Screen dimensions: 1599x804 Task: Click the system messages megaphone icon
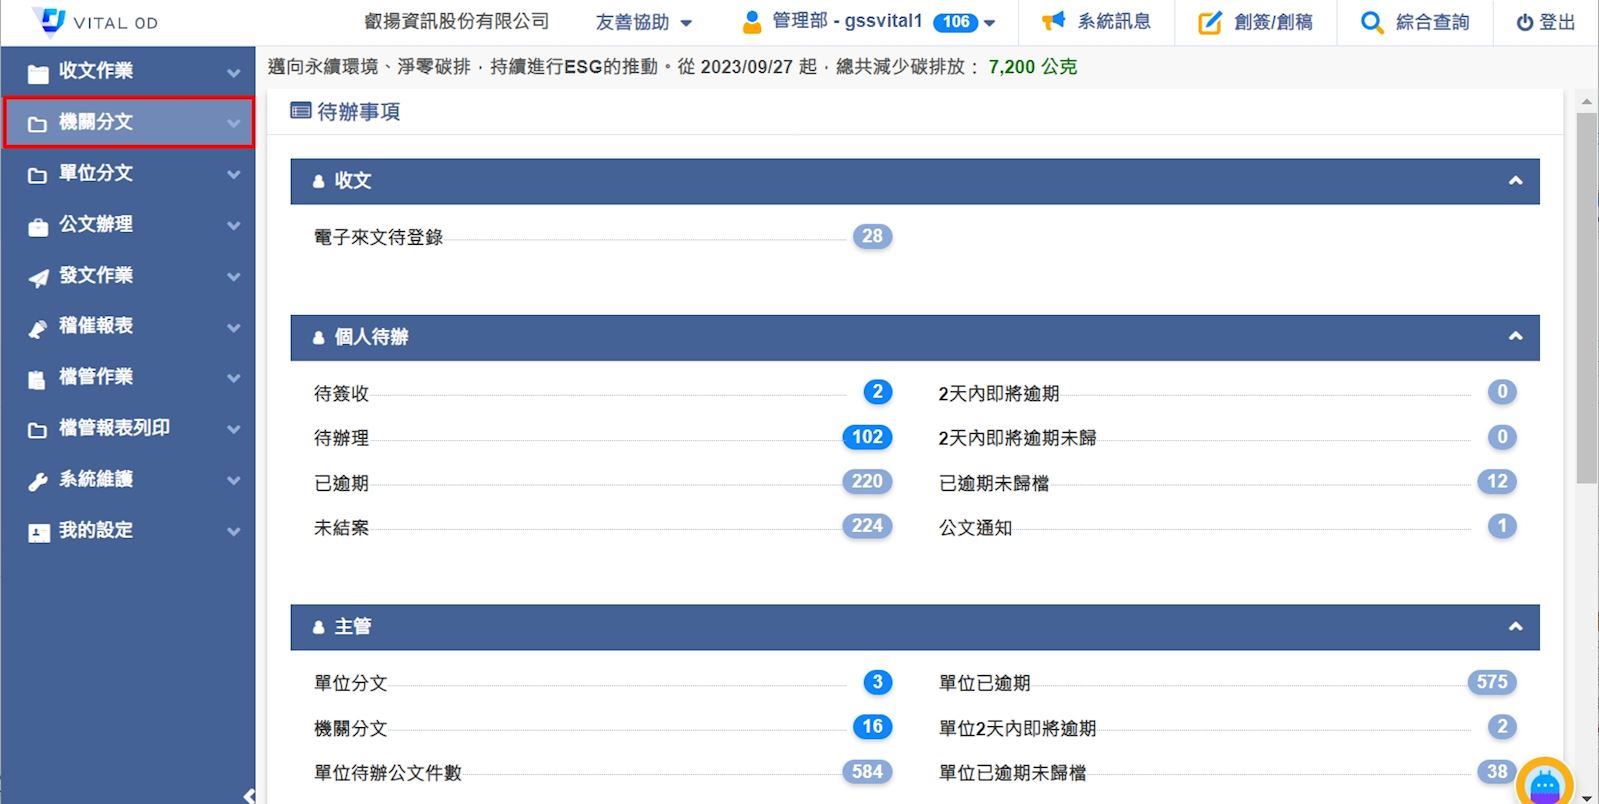point(1053,22)
